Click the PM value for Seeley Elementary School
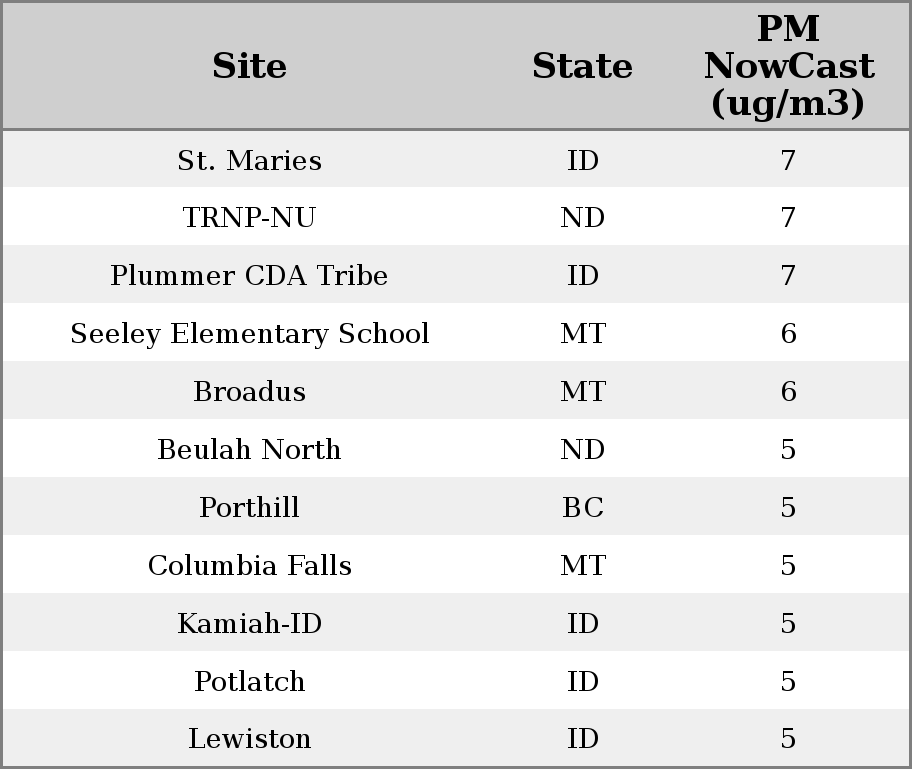 (x=788, y=334)
